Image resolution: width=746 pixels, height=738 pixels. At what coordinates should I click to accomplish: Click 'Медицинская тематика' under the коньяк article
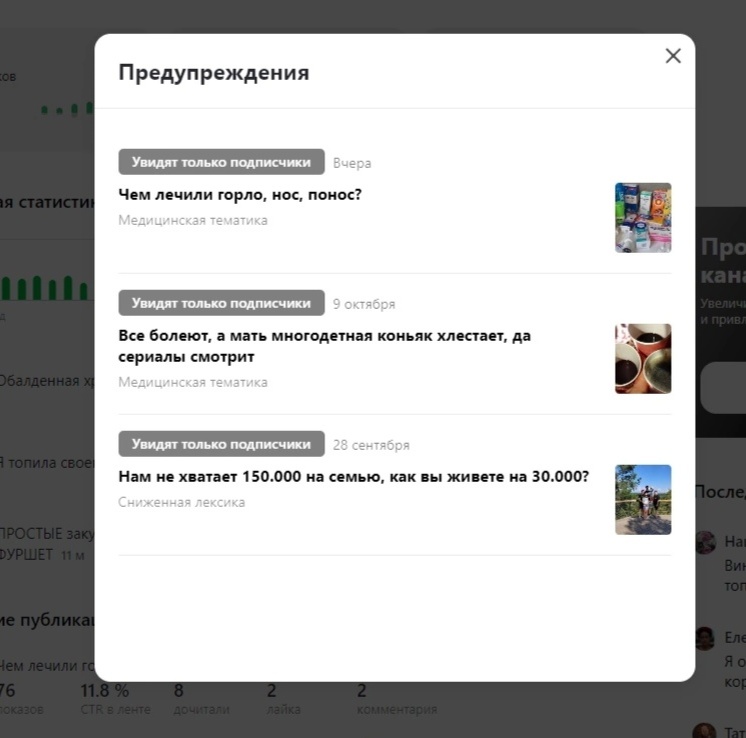(193, 382)
